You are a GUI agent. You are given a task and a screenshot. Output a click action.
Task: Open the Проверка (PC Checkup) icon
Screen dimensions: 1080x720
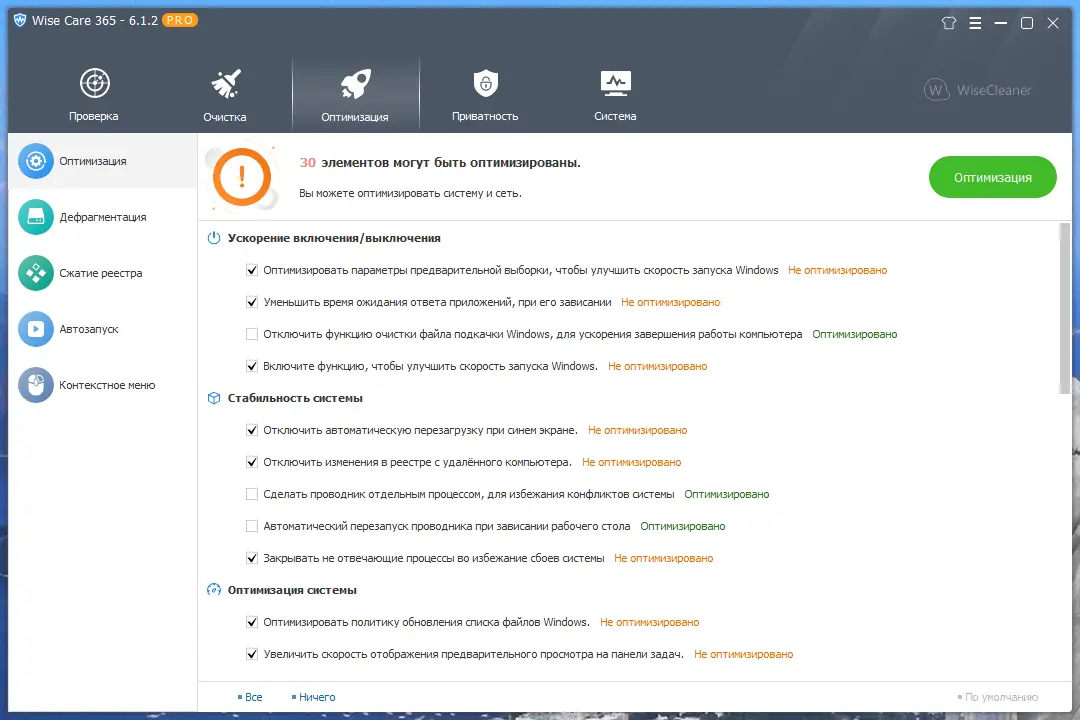click(94, 83)
